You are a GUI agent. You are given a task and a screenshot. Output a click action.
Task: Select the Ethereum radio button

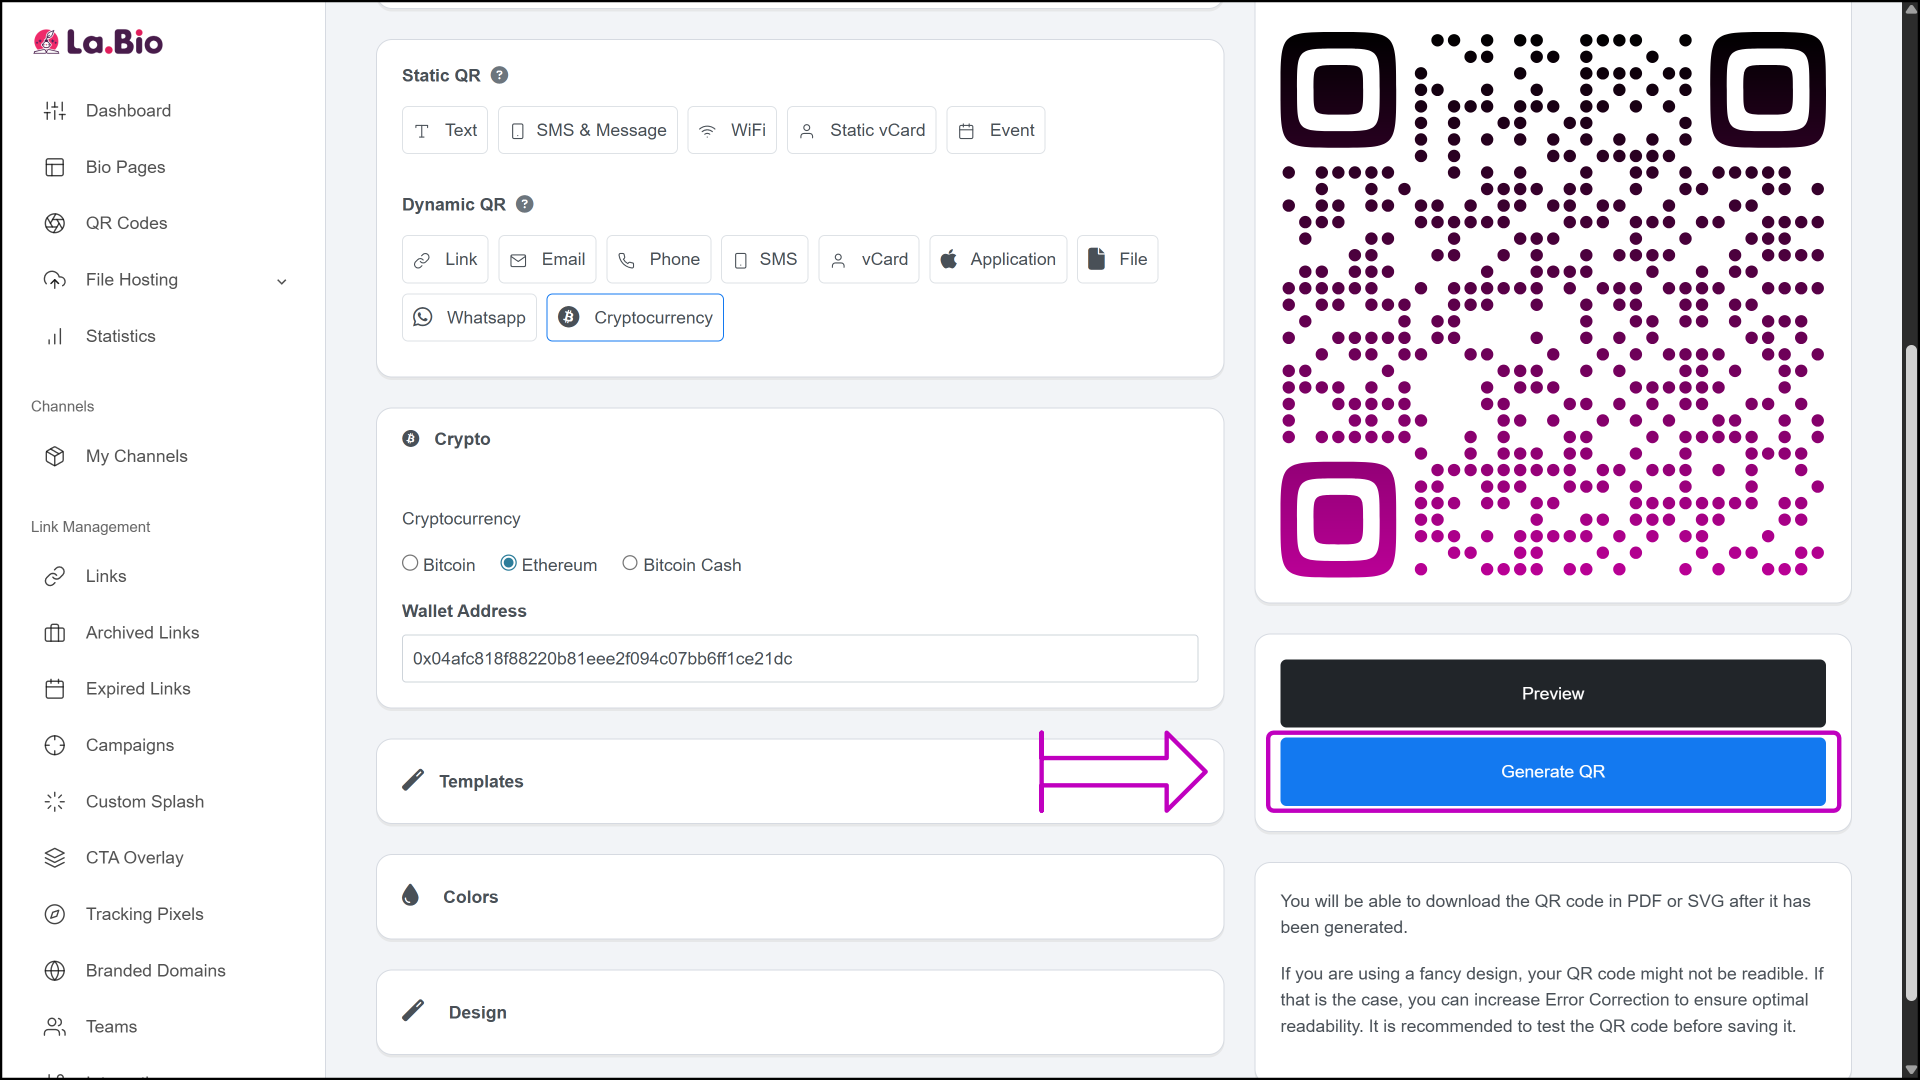click(x=508, y=564)
